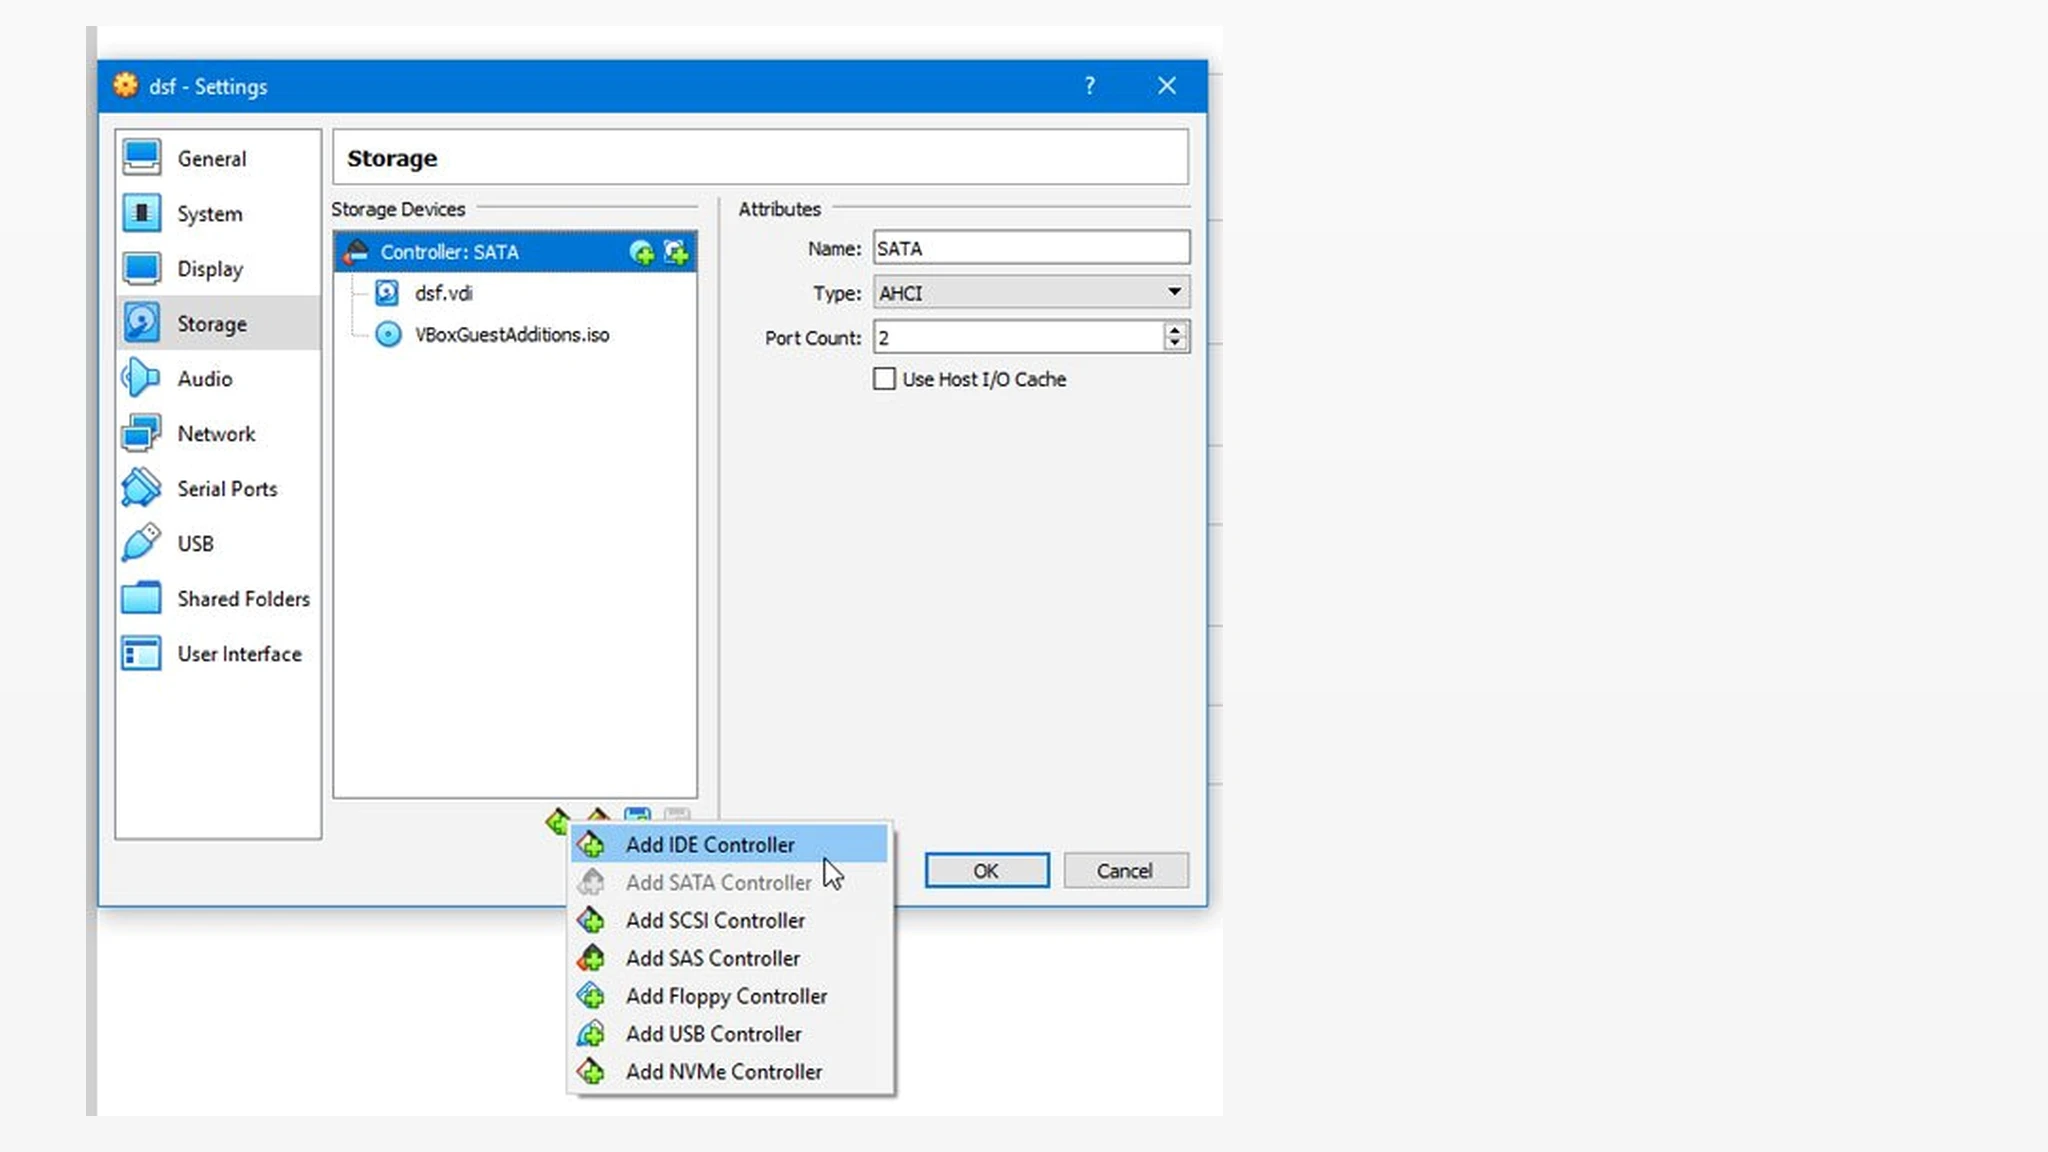The width and height of the screenshot is (2048, 1152).
Task: Click the SATA controller icon in the tree
Action: 355,252
